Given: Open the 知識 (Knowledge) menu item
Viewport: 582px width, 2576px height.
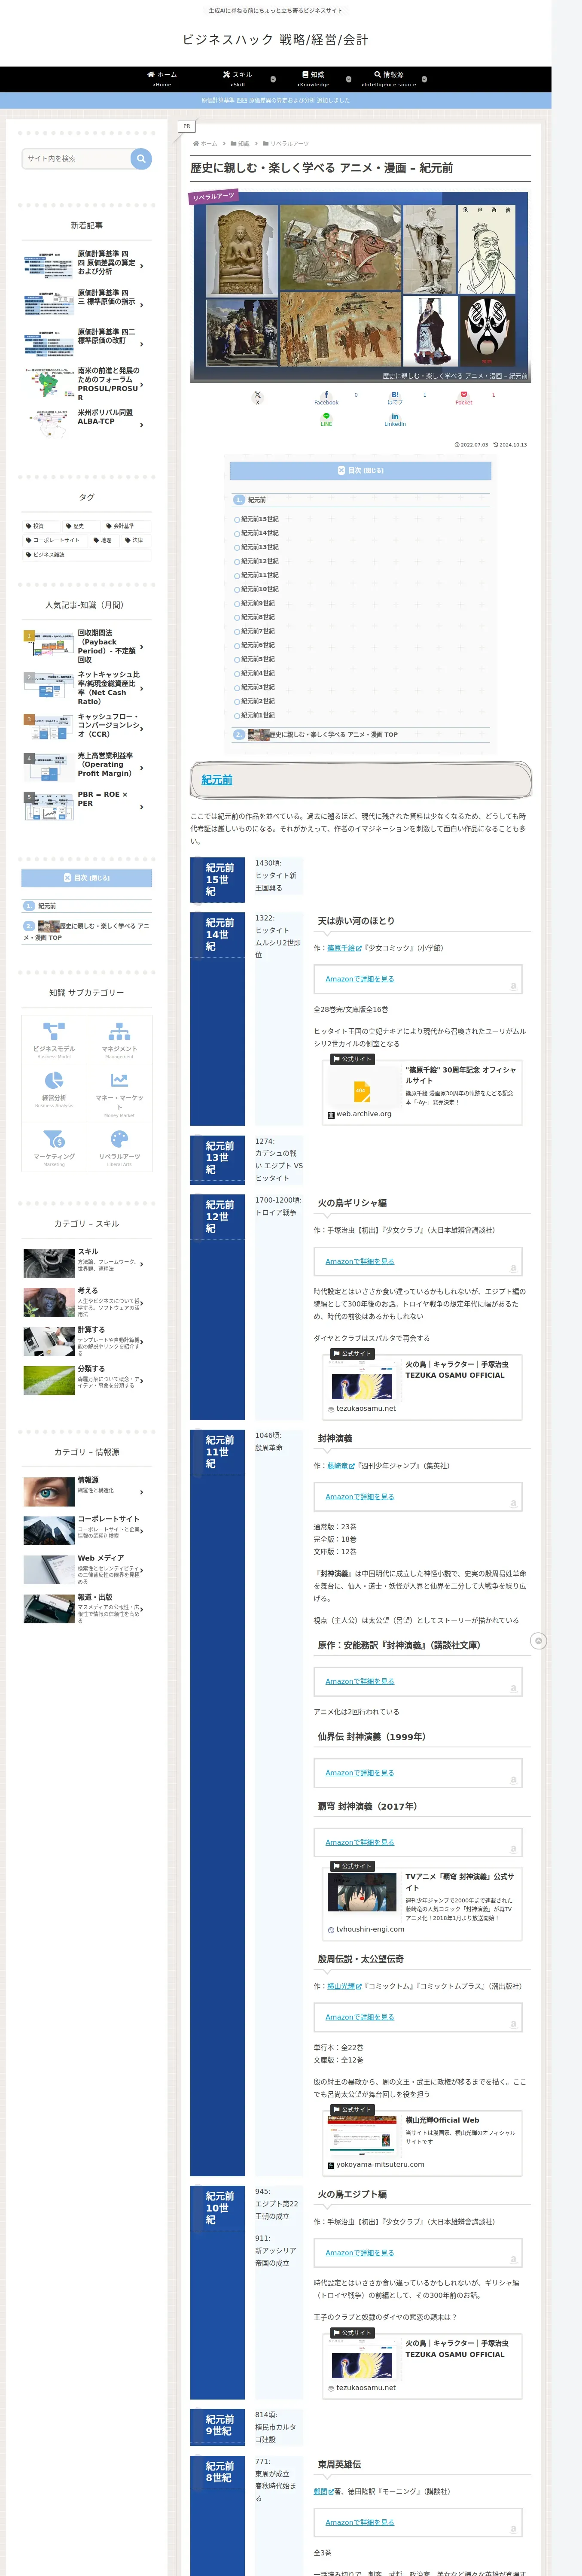Looking at the screenshot, I should point(313,79).
